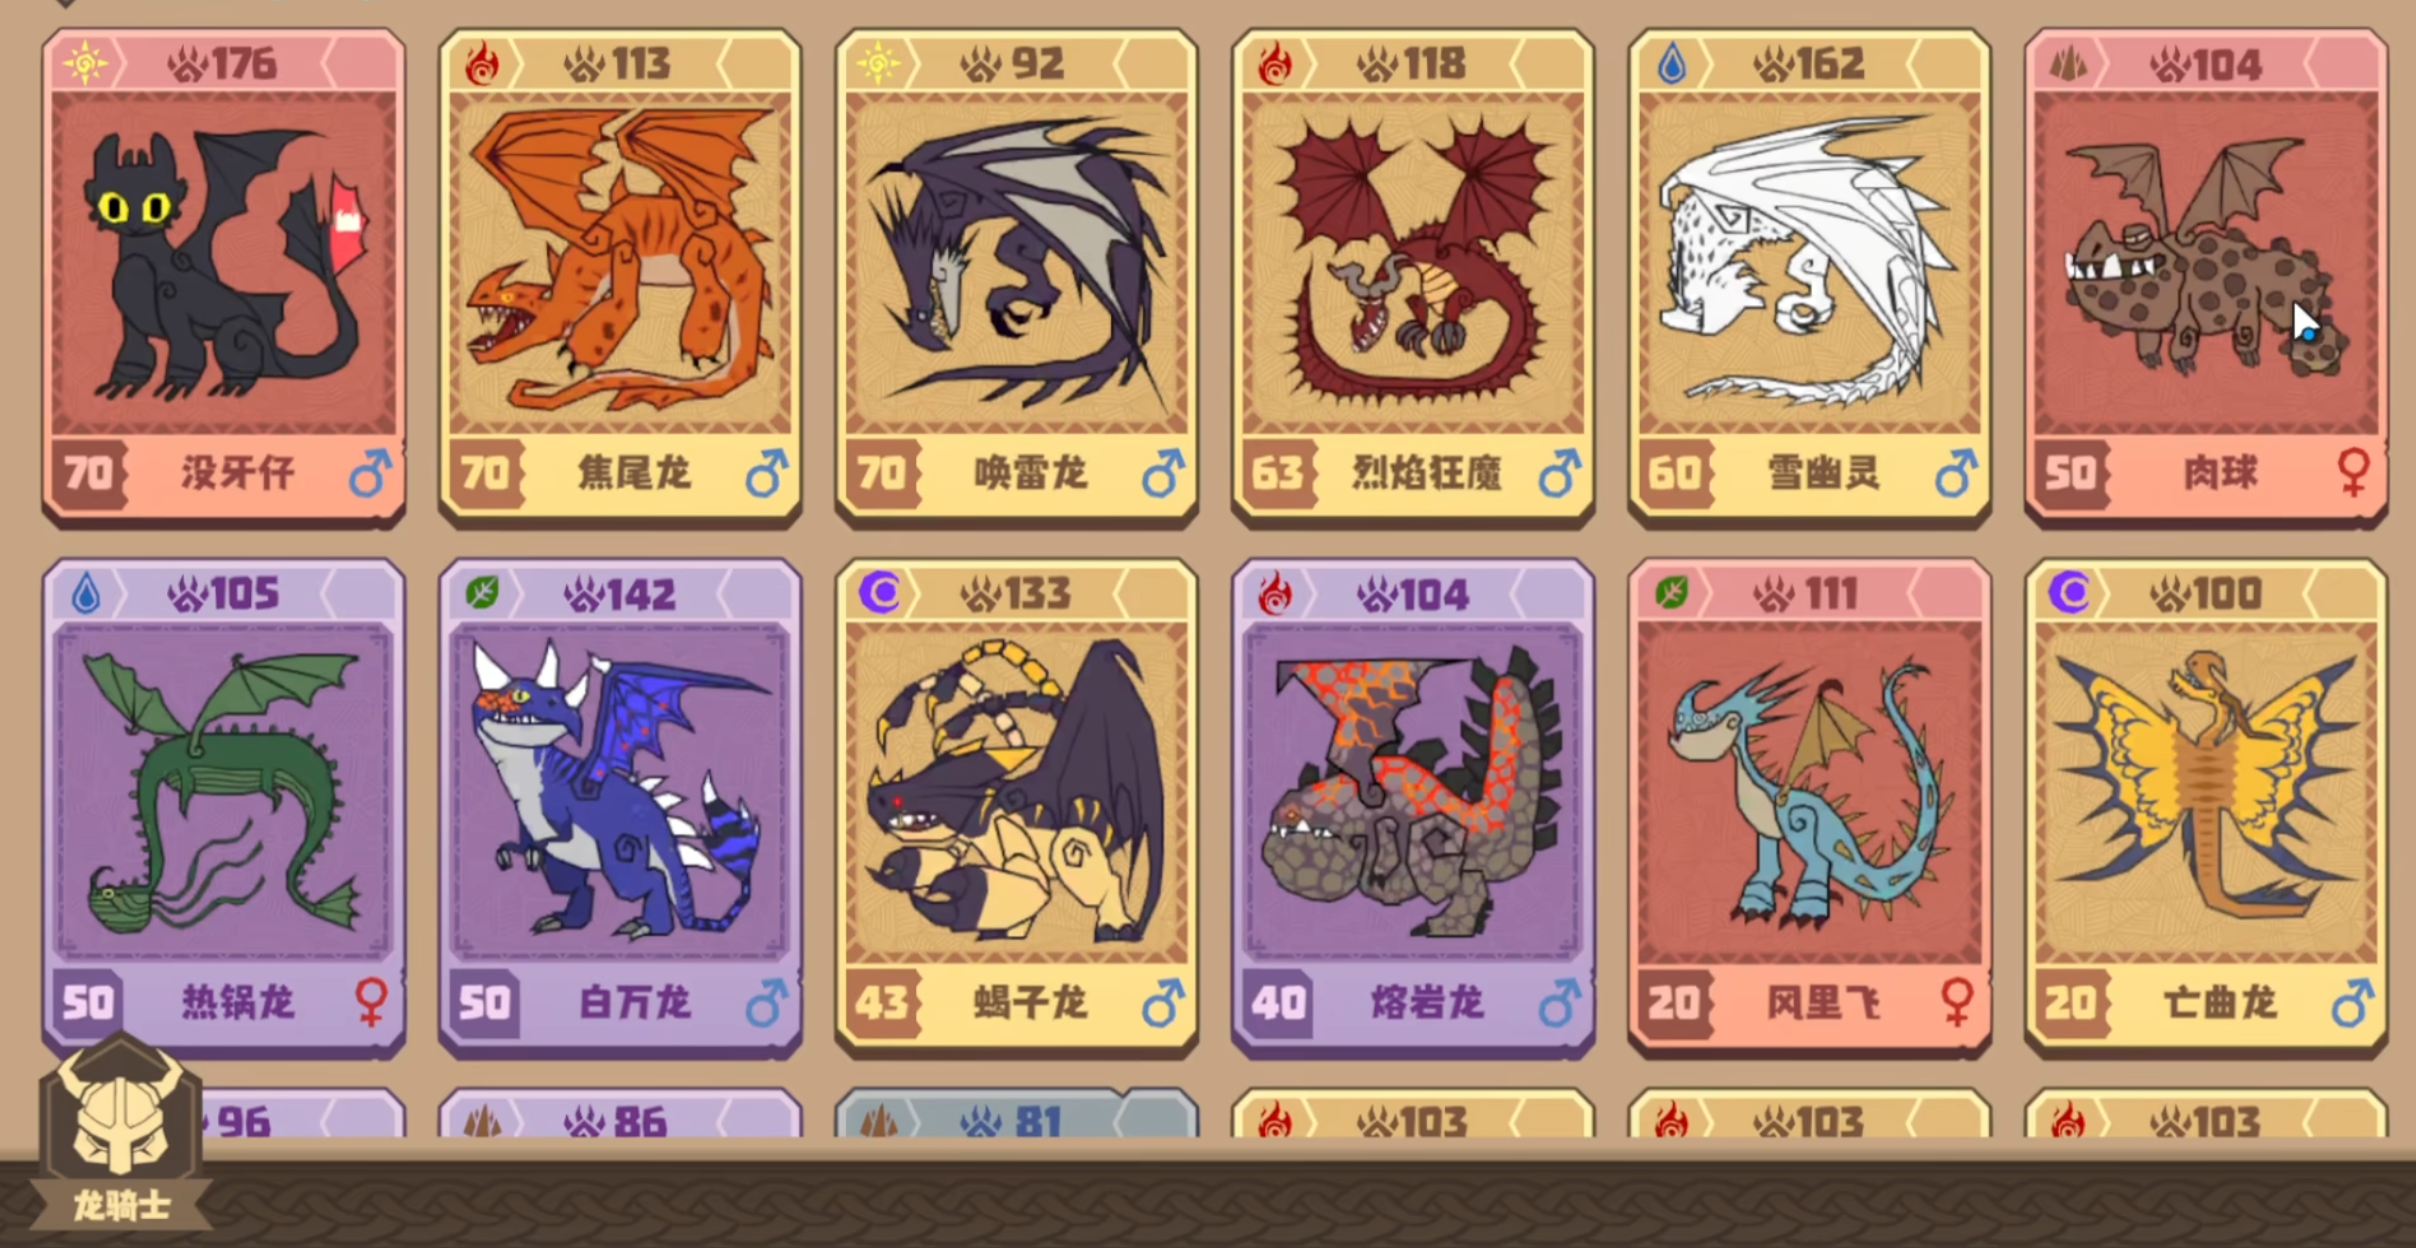Click the 烈焰狂魔 name label

[x=1427, y=472]
